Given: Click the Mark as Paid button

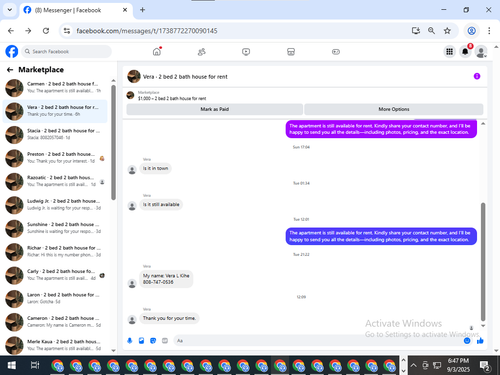Looking at the screenshot, I should click(x=215, y=109).
